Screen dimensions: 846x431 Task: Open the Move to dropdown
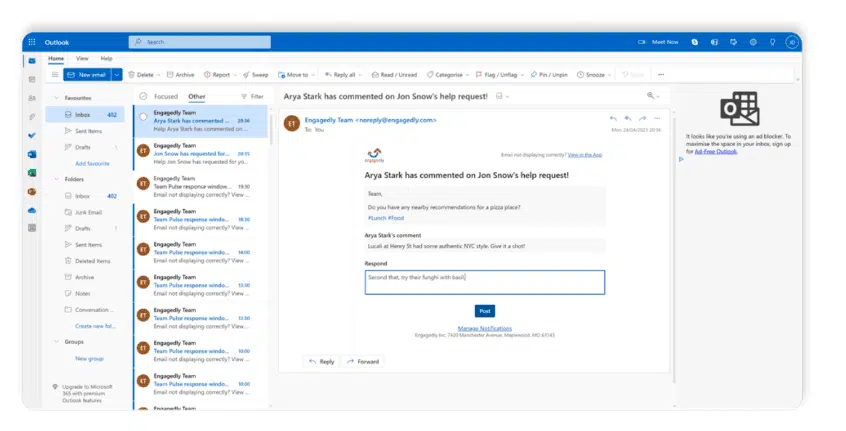296,75
